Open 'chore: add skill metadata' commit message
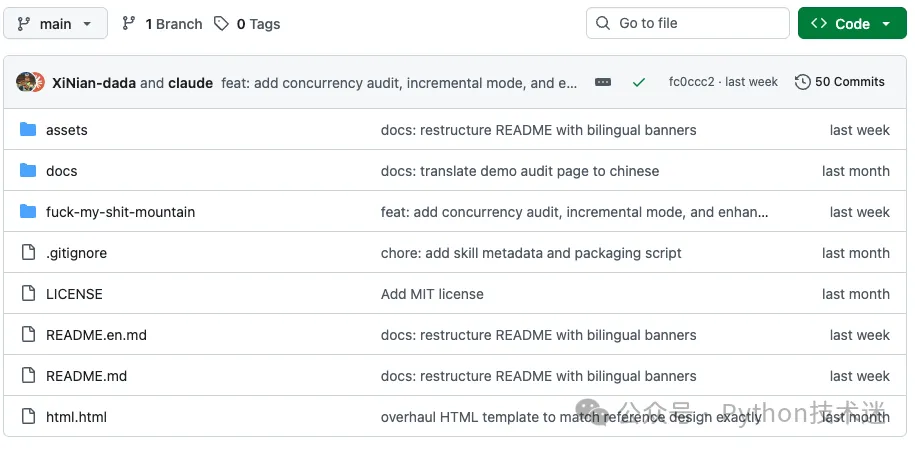The image size is (915, 450). [531, 253]
